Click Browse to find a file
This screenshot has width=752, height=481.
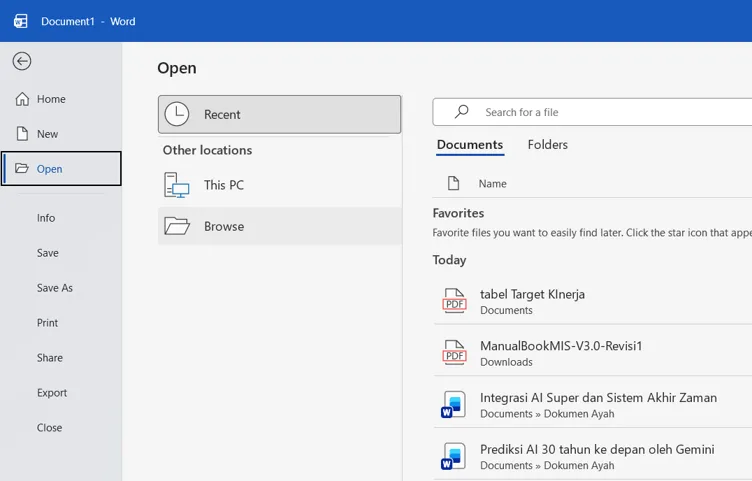(x=280, y=226)
